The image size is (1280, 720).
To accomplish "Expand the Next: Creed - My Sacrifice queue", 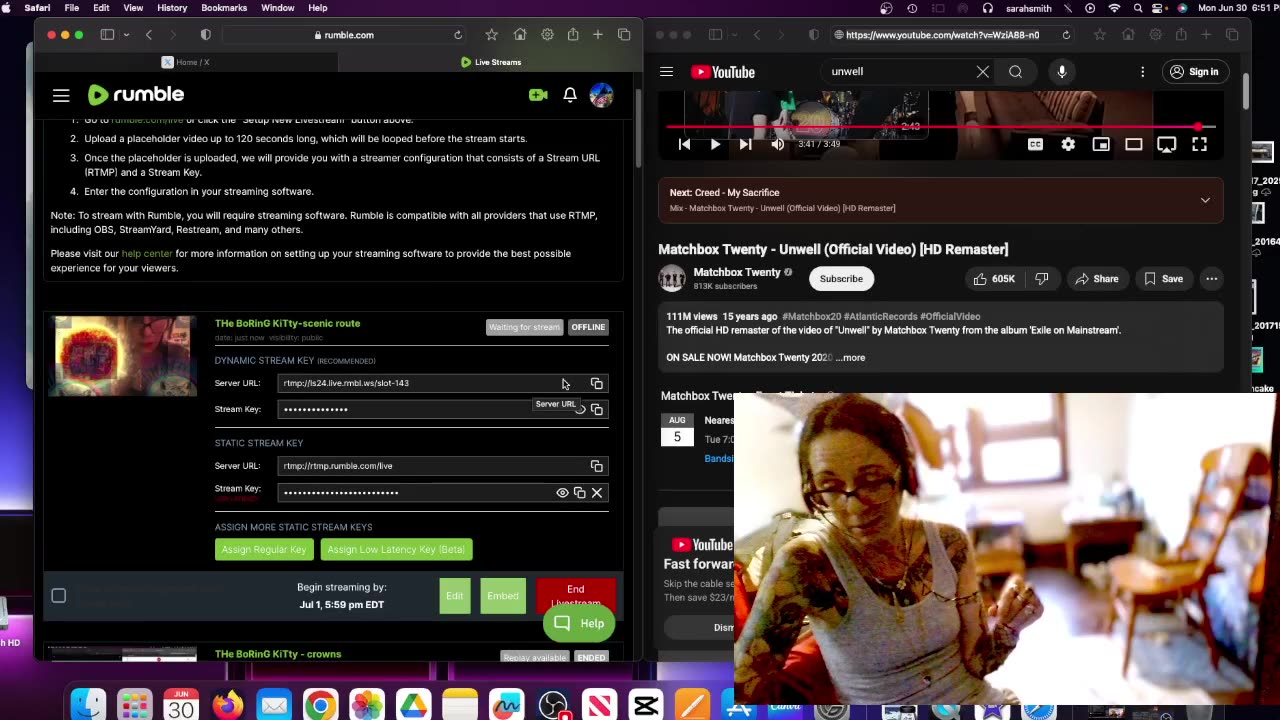I will click(x=1205, y=200).
